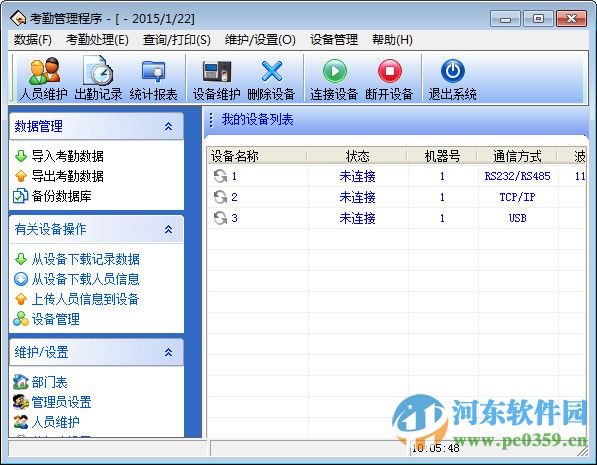Screen dimensions: 597x465
Task: Open 出勤记录 toolbar icon
Action: (98, 70)
